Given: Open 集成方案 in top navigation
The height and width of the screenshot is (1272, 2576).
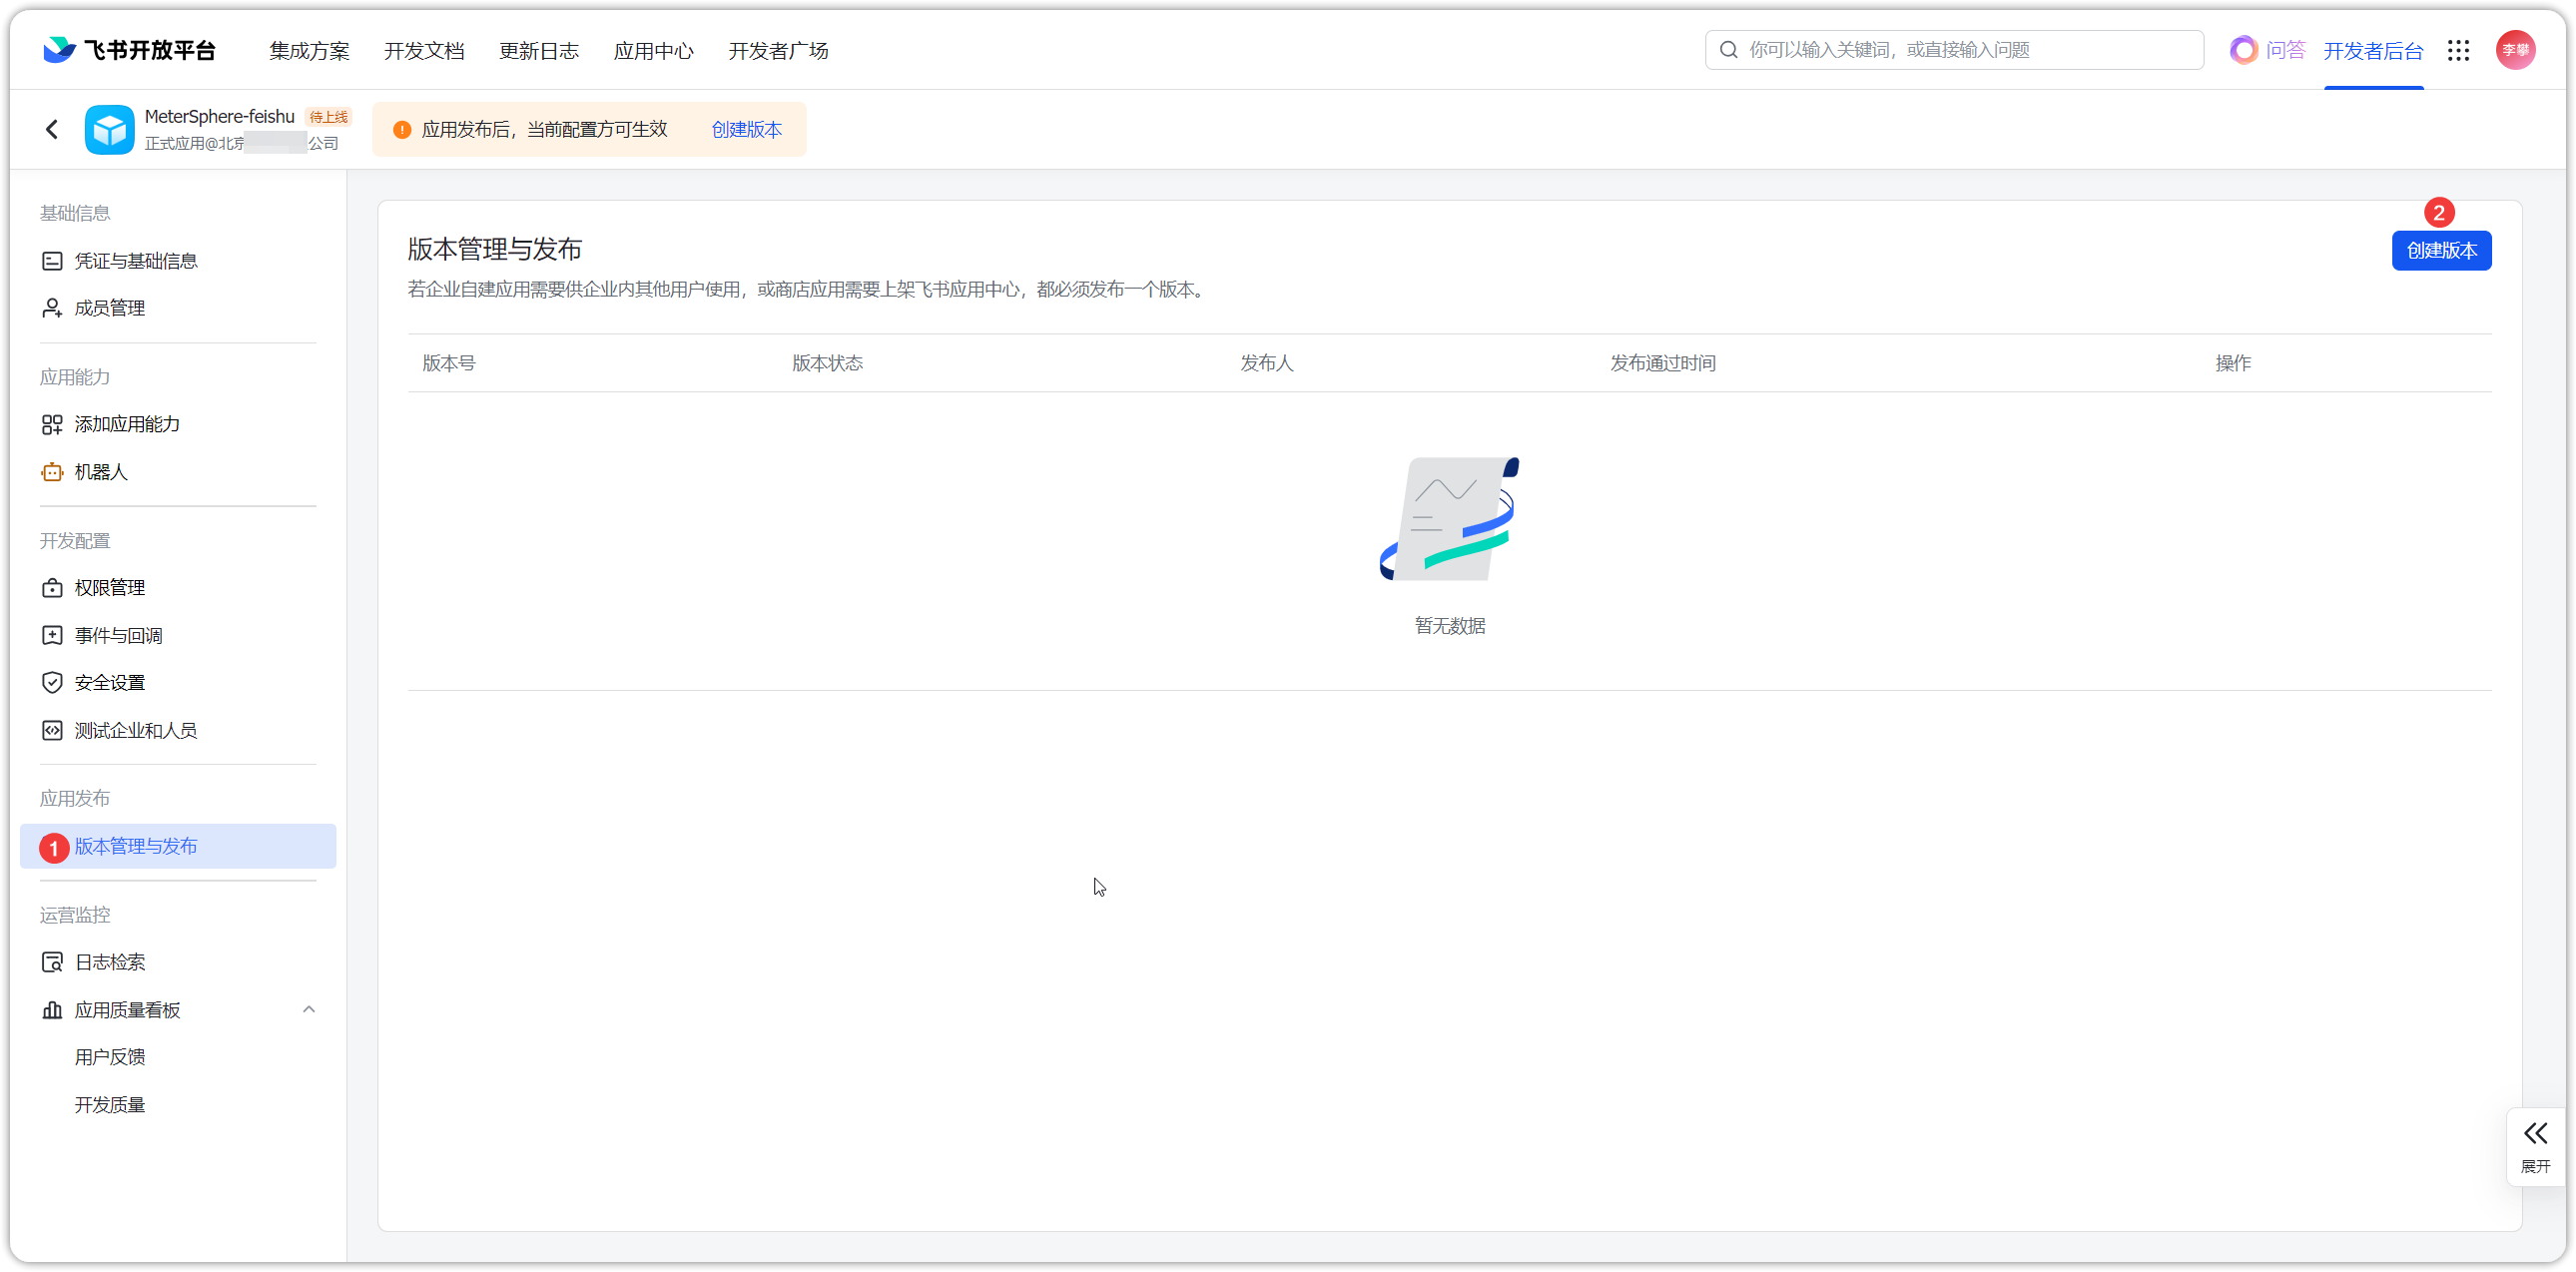Looking at the screenshot, I should point(309,51).
